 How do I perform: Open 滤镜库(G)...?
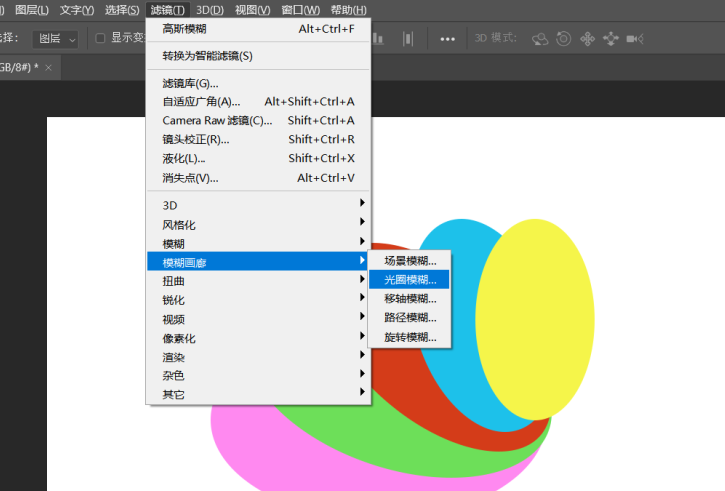tap(258, 83)
